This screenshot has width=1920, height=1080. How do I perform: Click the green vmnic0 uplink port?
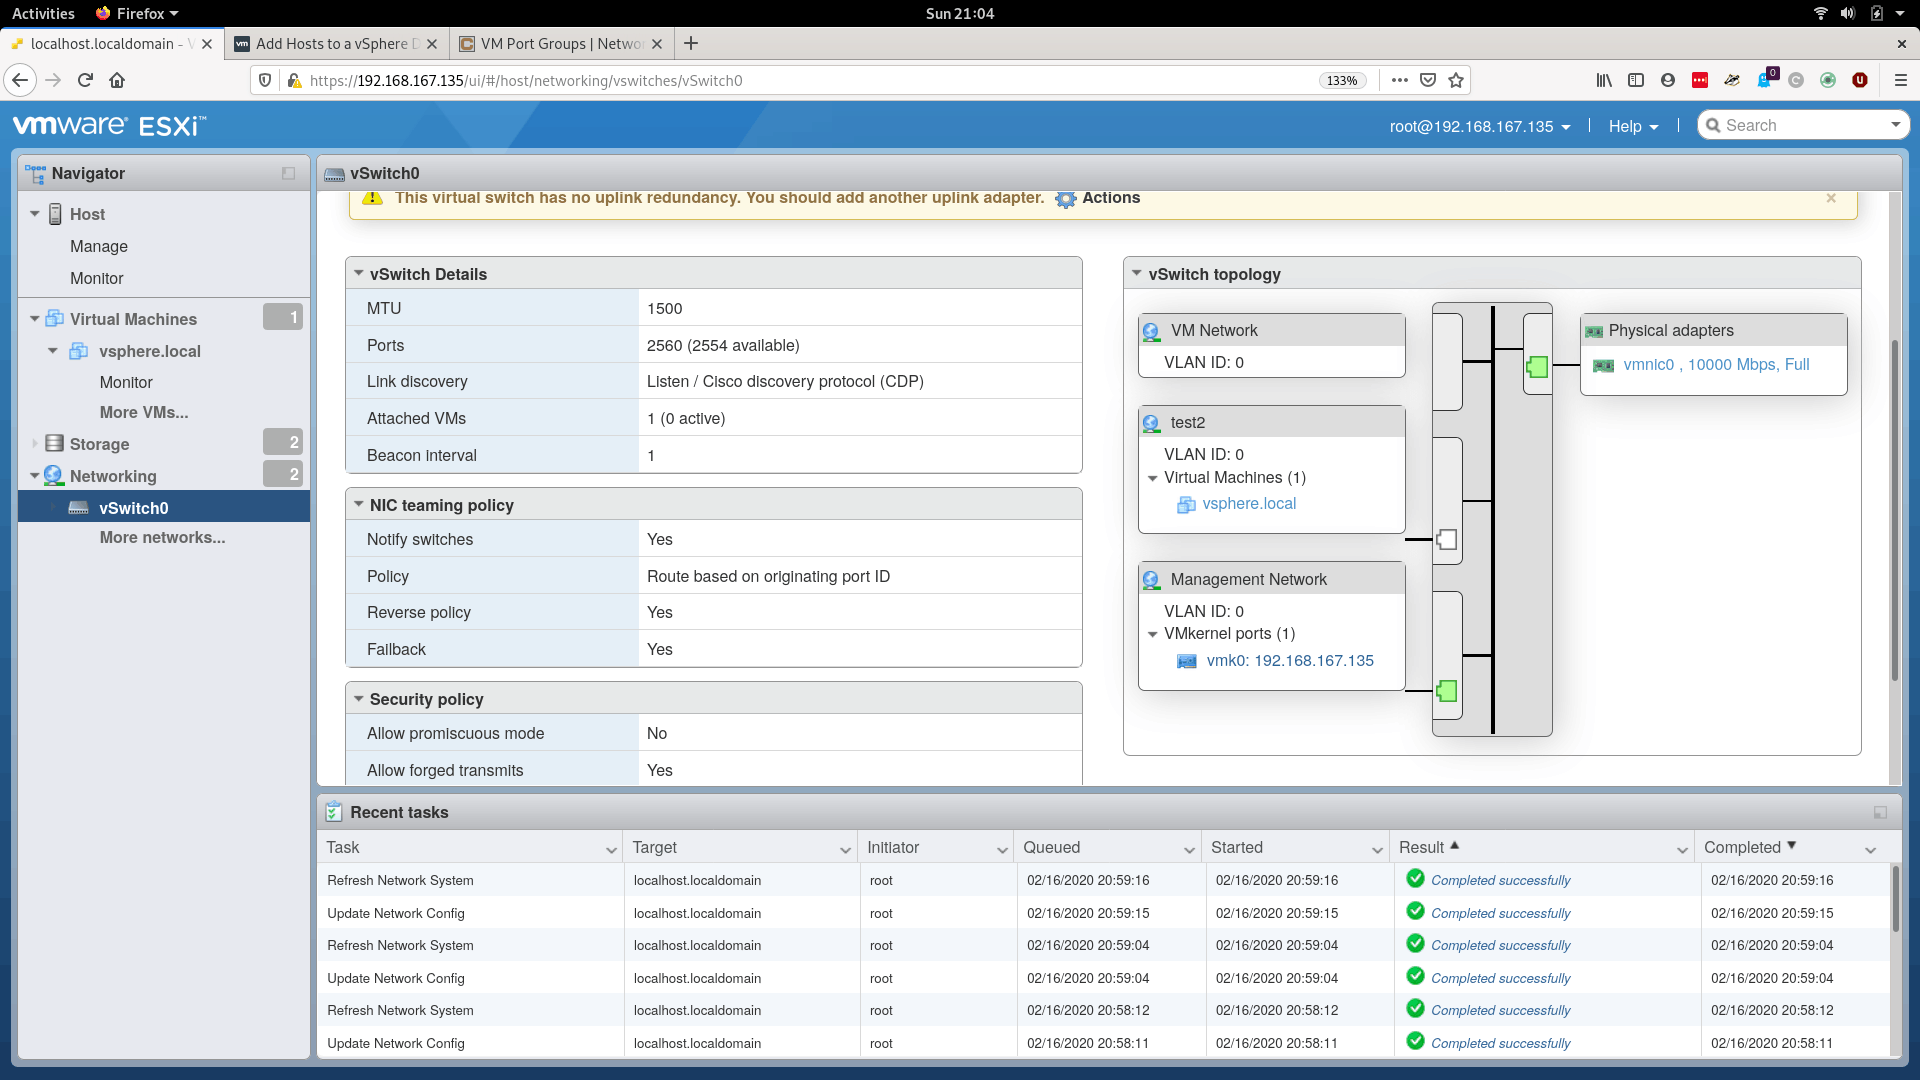1537,367
